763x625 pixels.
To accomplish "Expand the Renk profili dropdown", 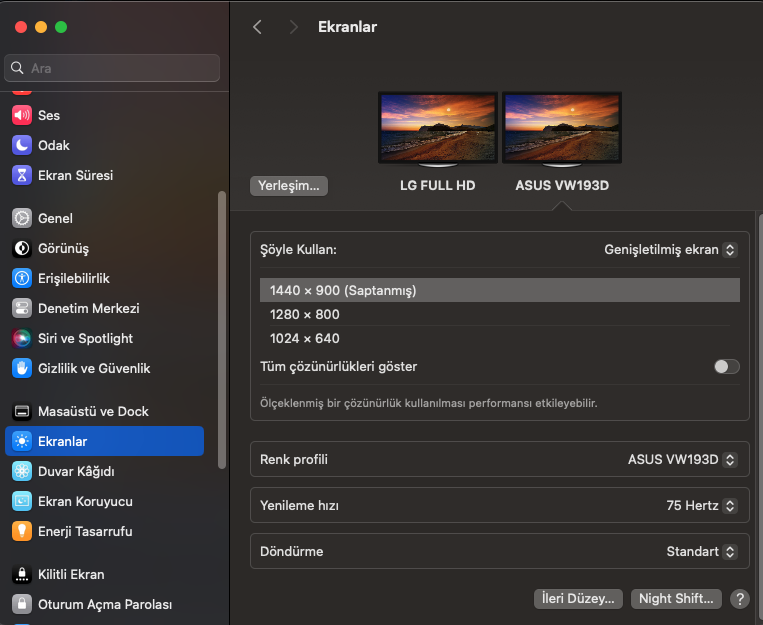I will pyautogui.click(x=682, y=460).
